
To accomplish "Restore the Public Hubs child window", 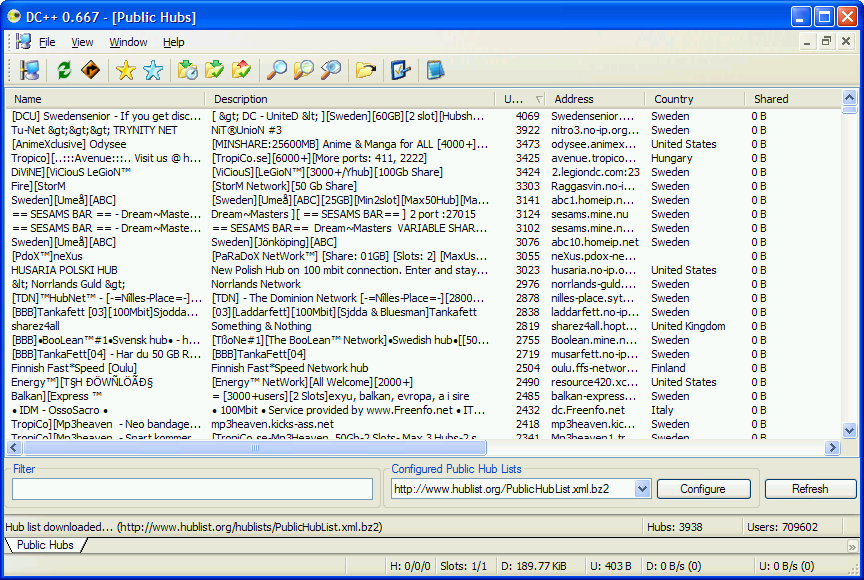I will [826, 41].
